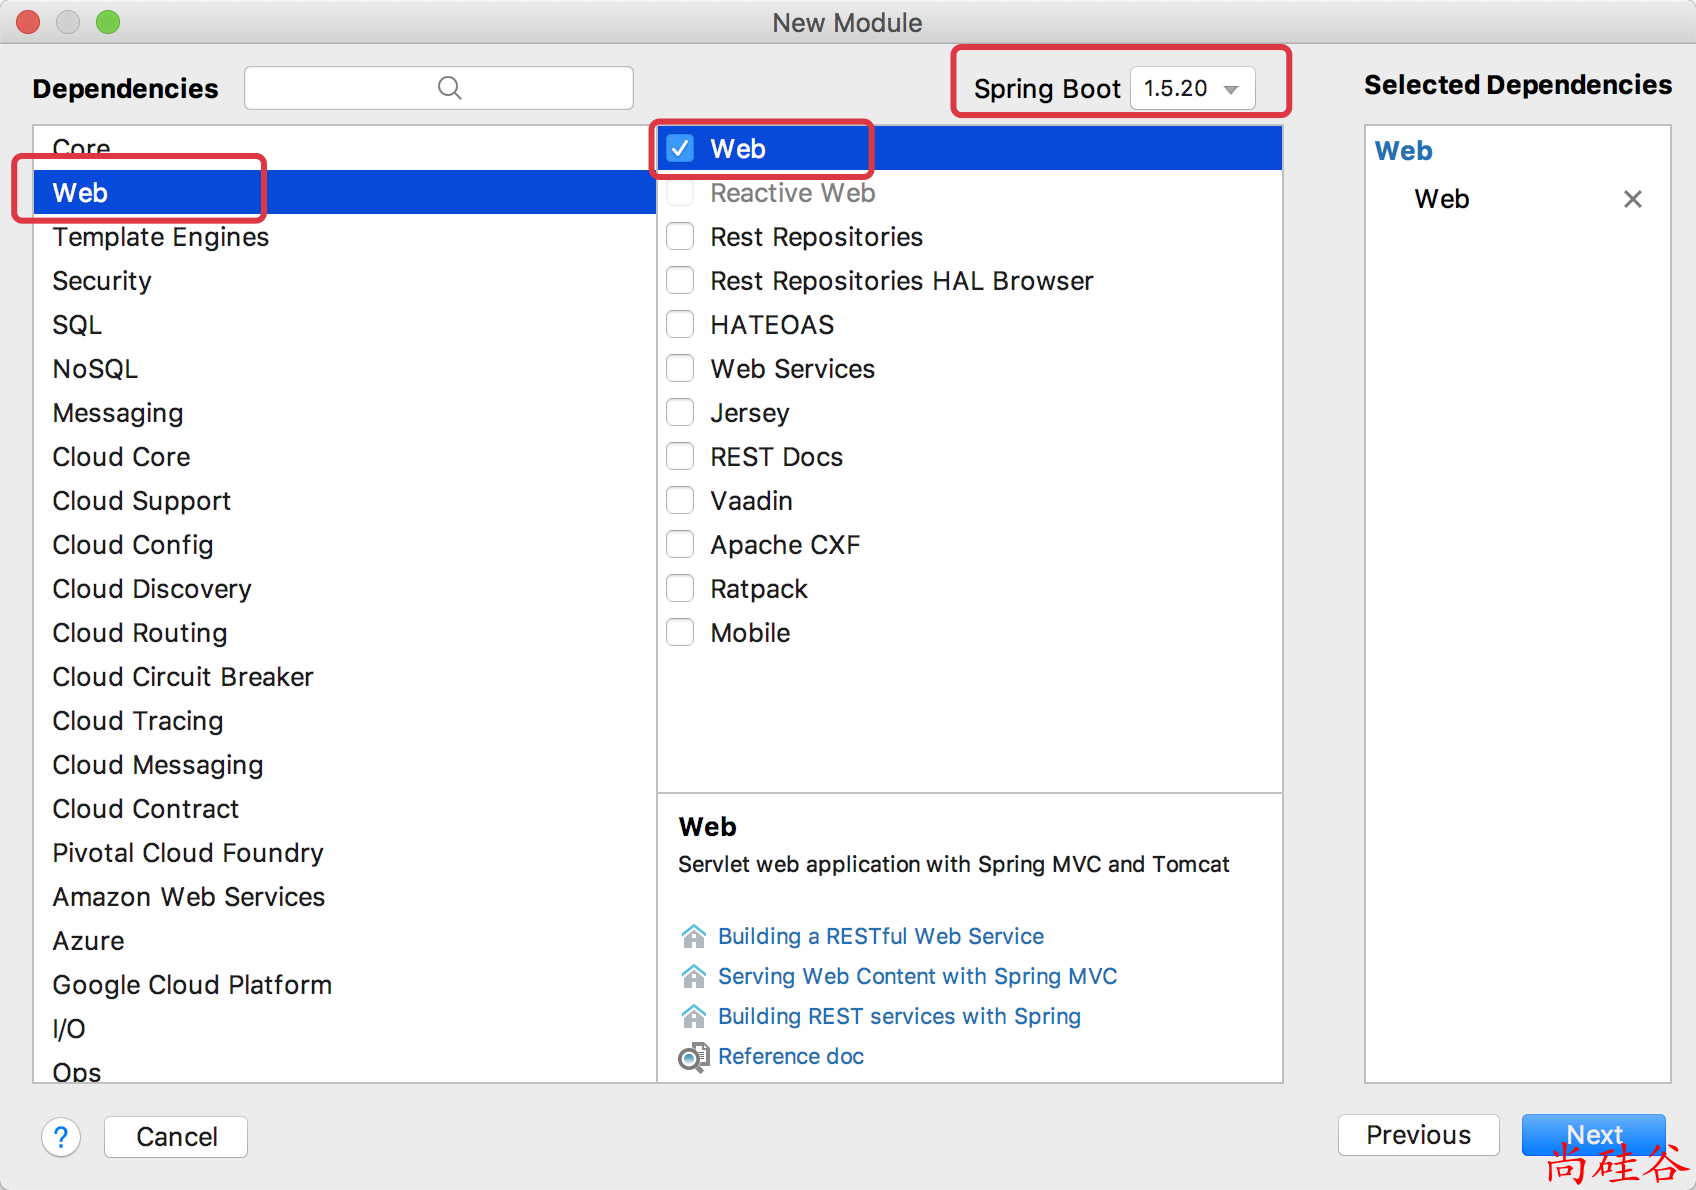Select the Web category in the list
Screen dimensions: 1696x1190
pos(344,192)
